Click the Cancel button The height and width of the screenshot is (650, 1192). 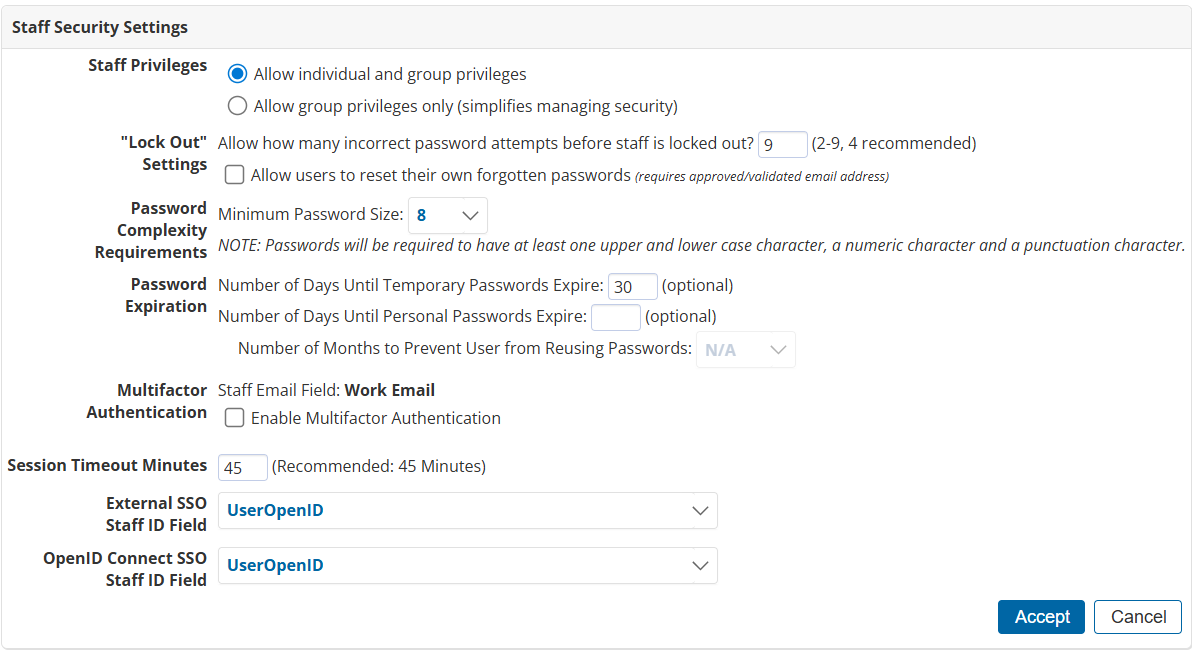1138,617
